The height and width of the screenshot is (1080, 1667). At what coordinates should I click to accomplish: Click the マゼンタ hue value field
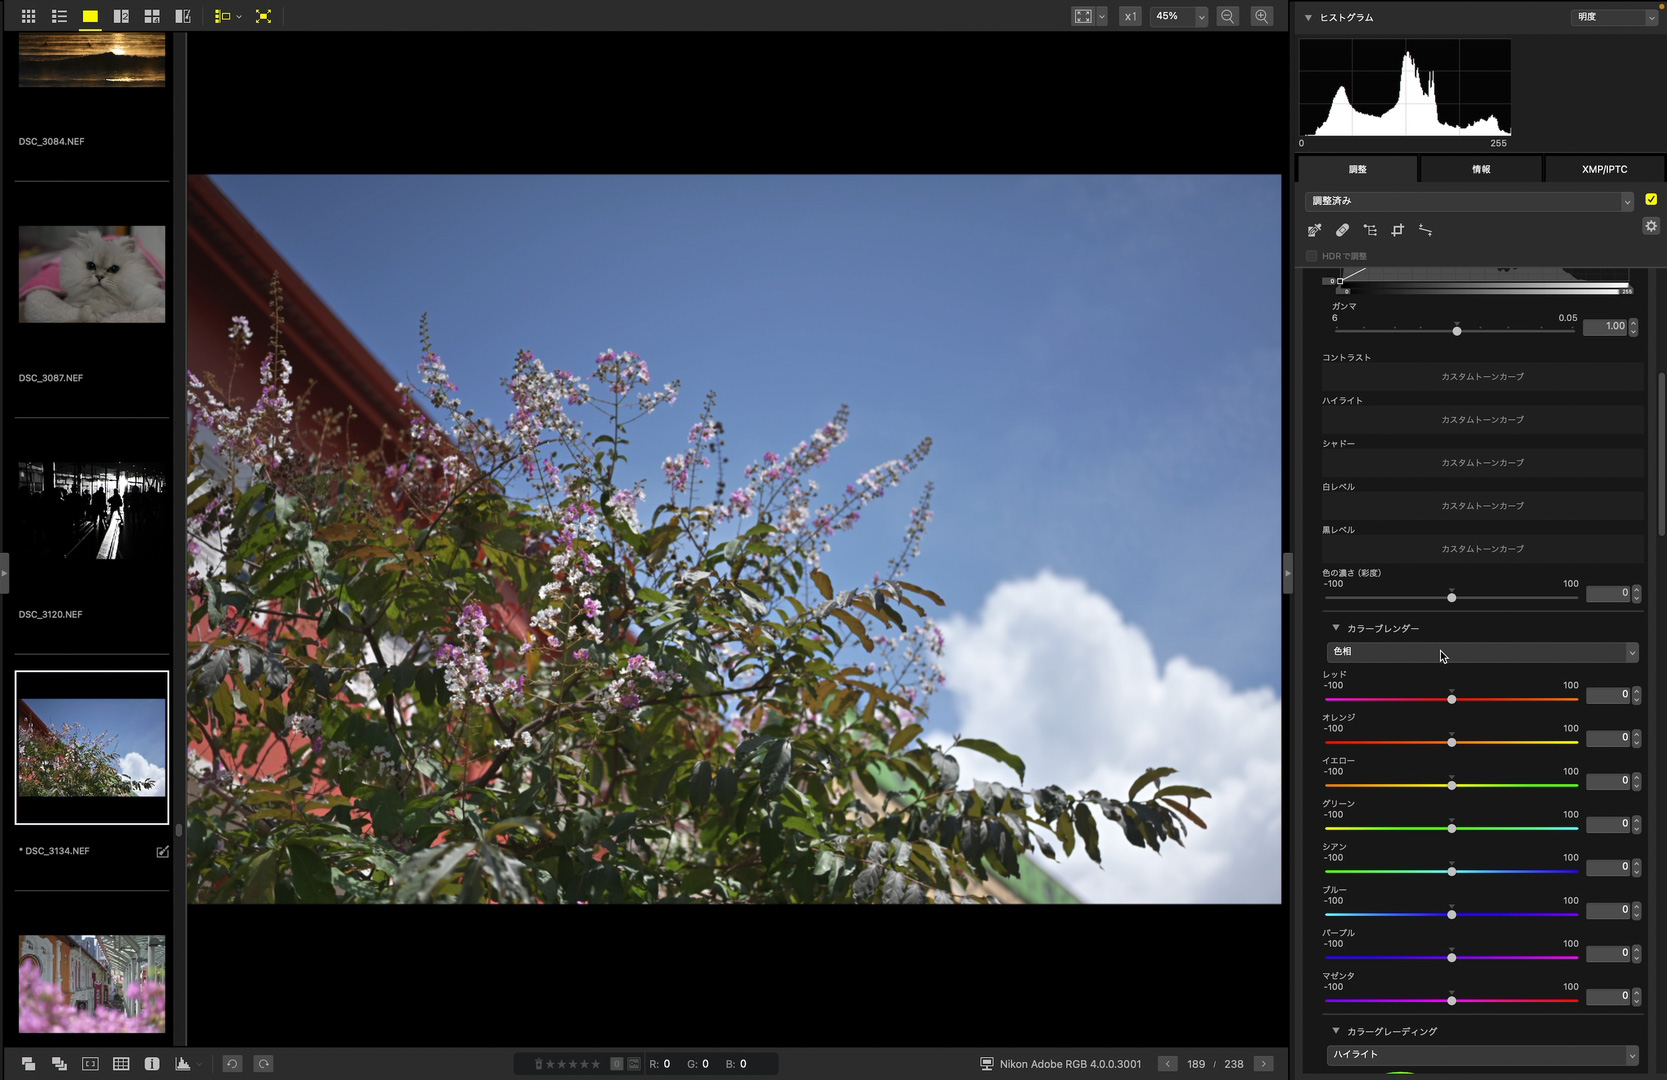[1608, 996]
